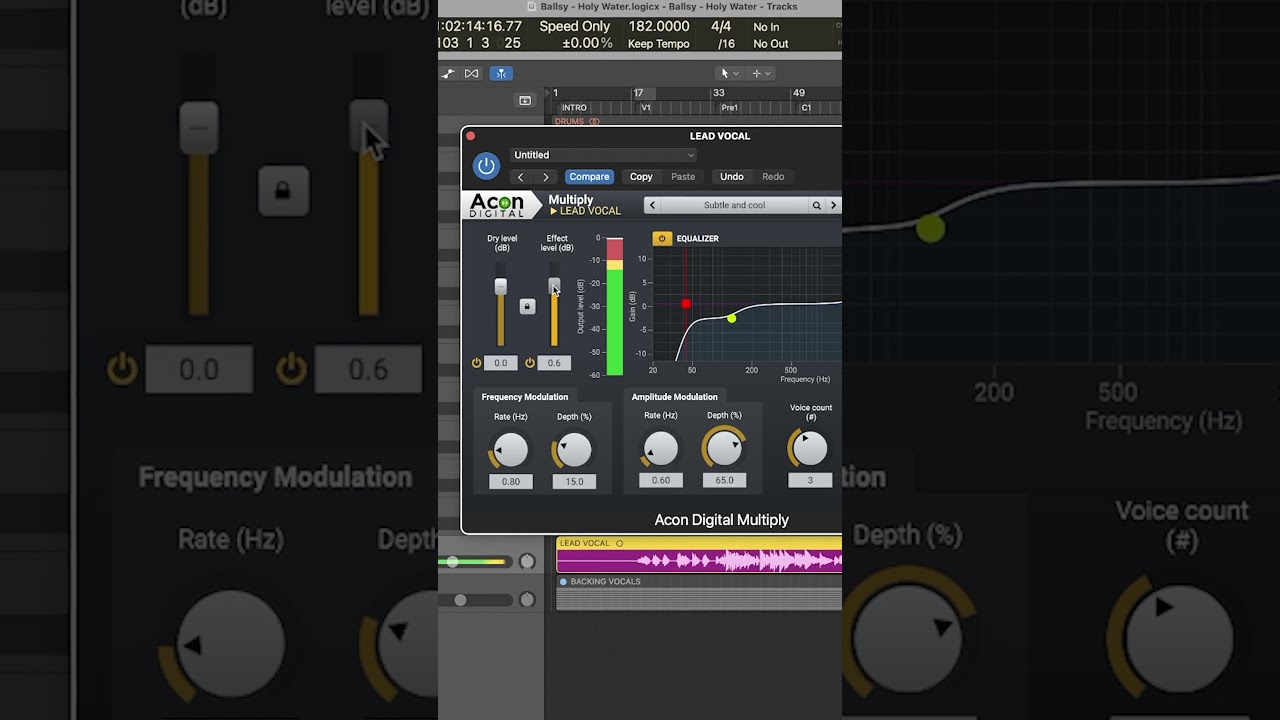Click the 0.60 Rate value field
Viewport: 1280px width, 720px height.
coord(661,480)
